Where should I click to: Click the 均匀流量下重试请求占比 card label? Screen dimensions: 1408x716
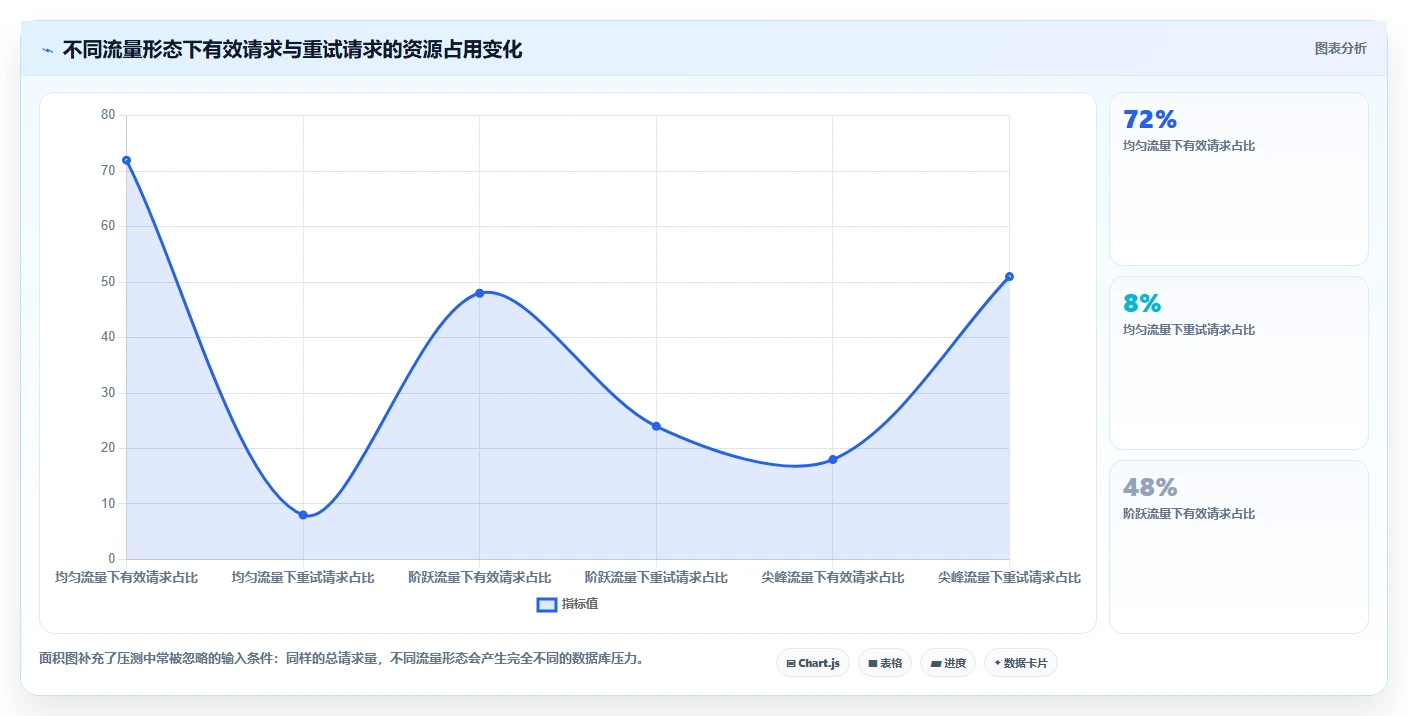1189,330
